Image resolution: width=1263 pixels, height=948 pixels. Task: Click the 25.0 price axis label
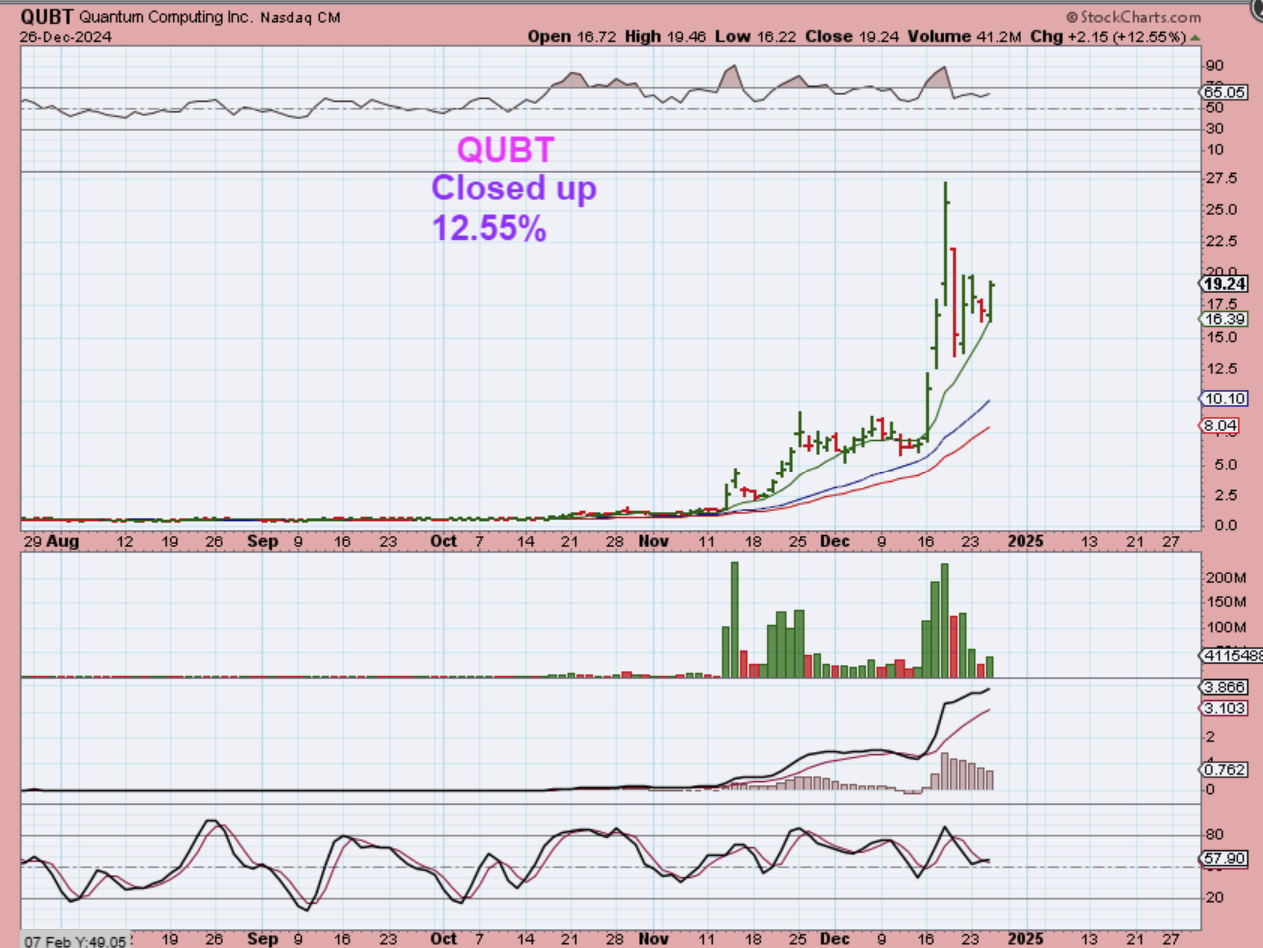pos(1220,209)
